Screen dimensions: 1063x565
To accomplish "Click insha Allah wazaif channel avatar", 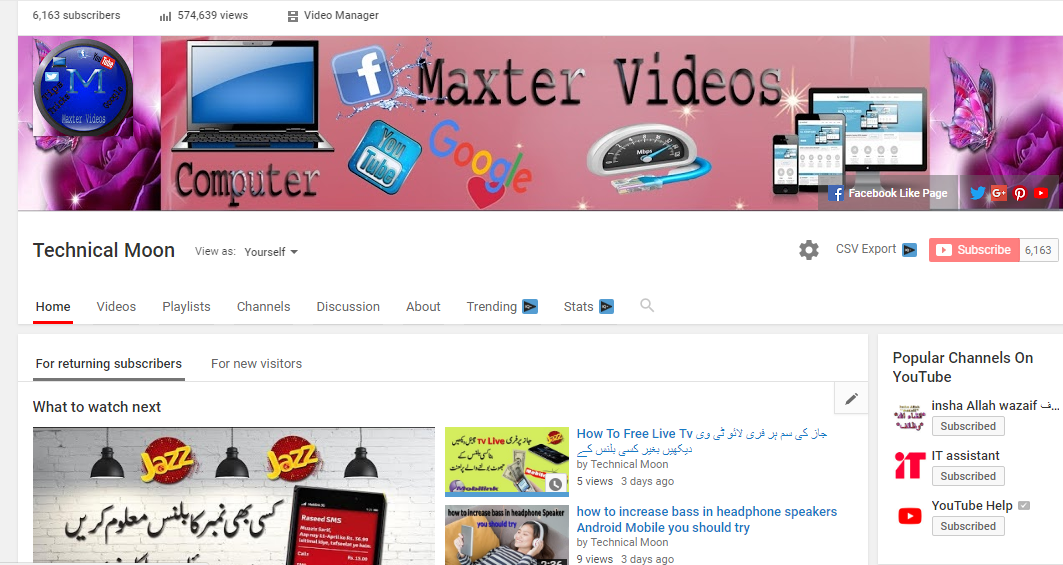I will [x=910, y=416].
